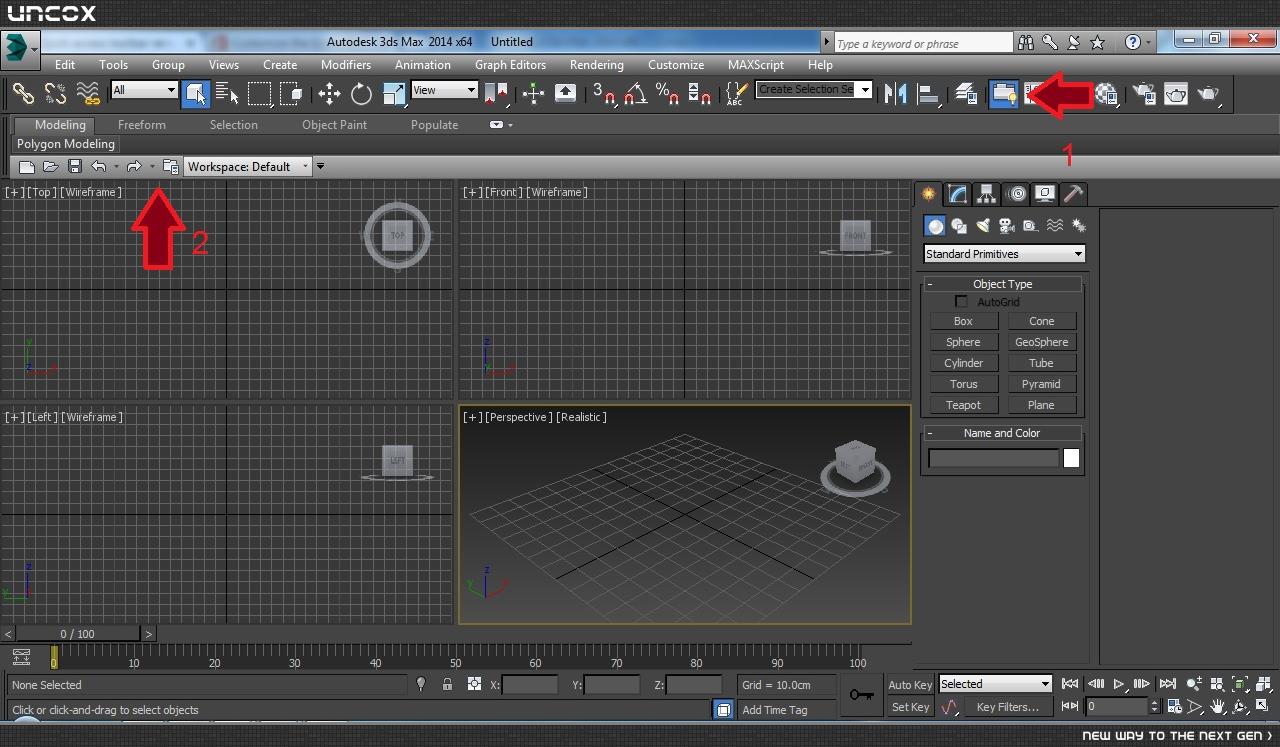Viewport: 1280px width, 747px height.
Task: Toggle the 3D Snaps button
Action: click(603, 93)
